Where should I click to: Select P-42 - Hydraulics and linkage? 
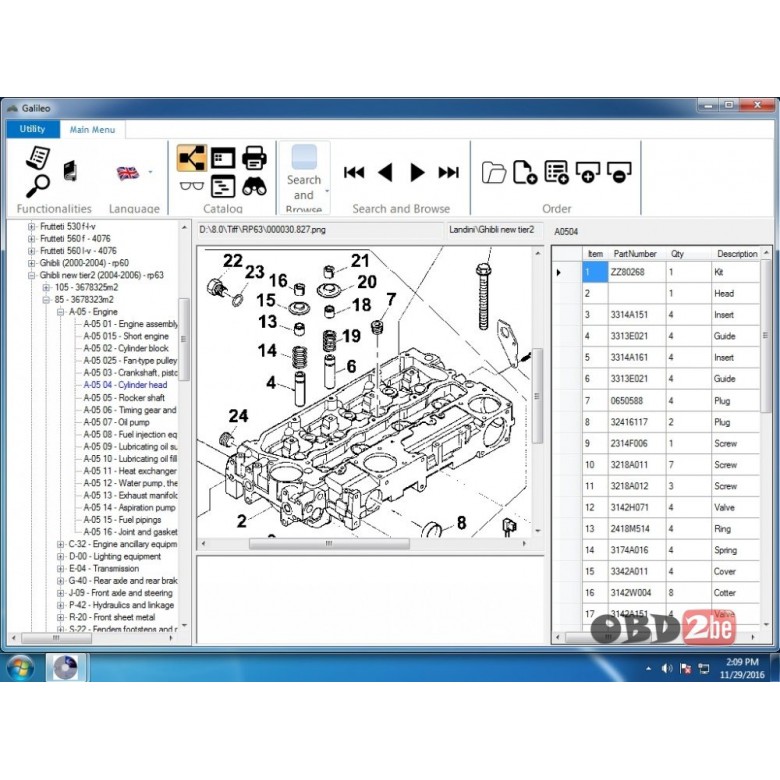click(x=121, y=605)
